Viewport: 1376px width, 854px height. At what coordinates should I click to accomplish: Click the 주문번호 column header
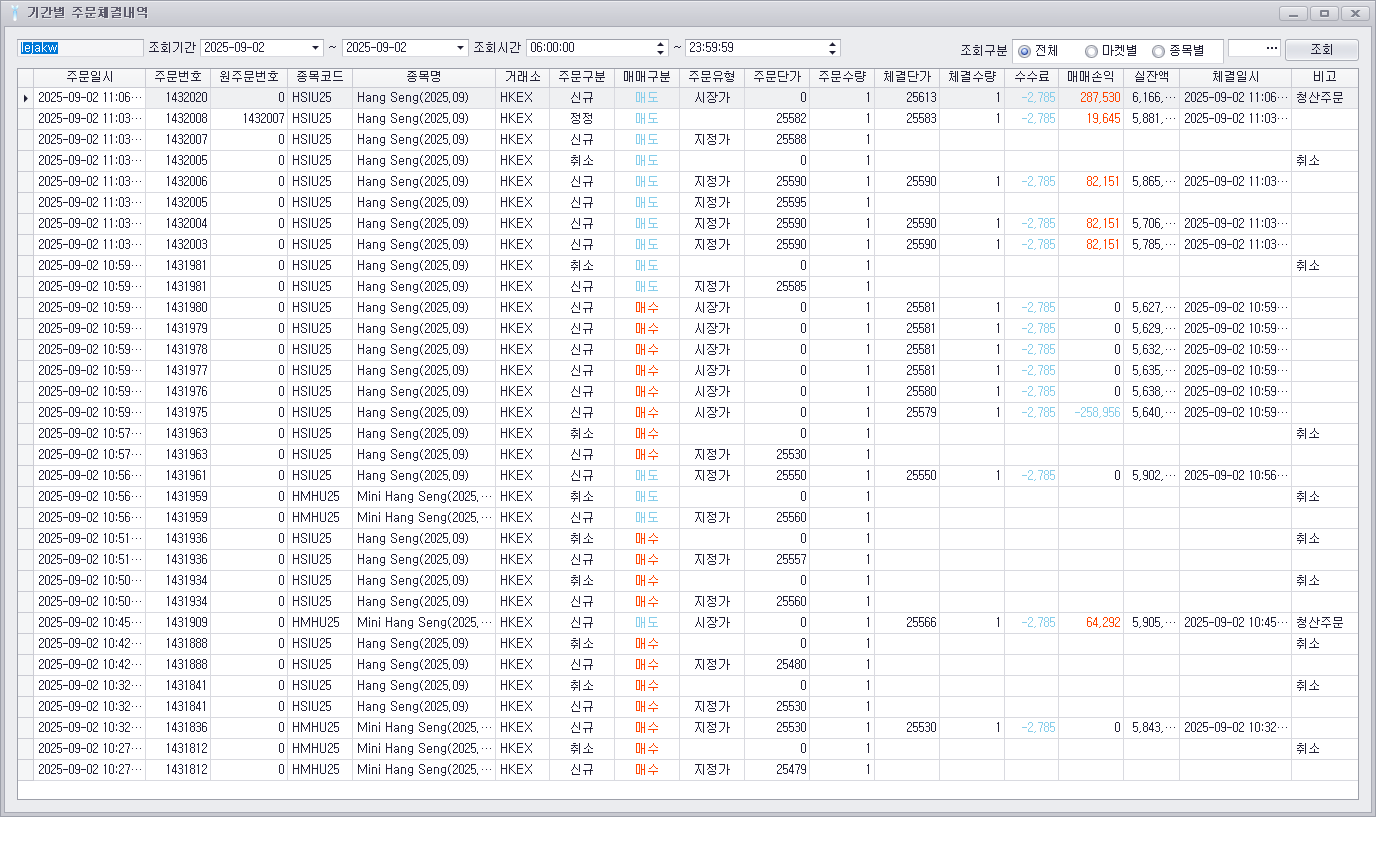pos(178,77)
